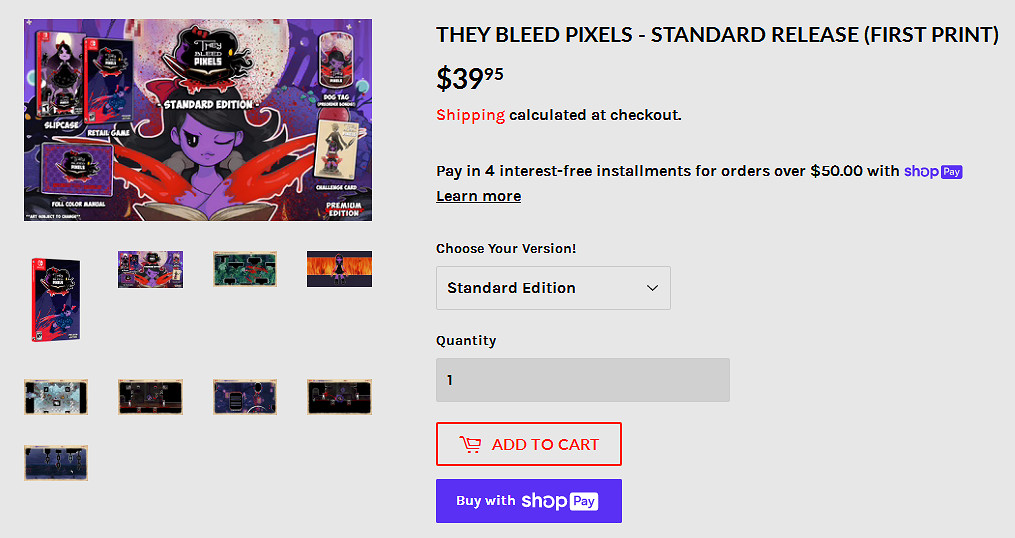Expand the version dropdown chevron arrow
Screen dimensions: 1015x538
tap(652, 288)
